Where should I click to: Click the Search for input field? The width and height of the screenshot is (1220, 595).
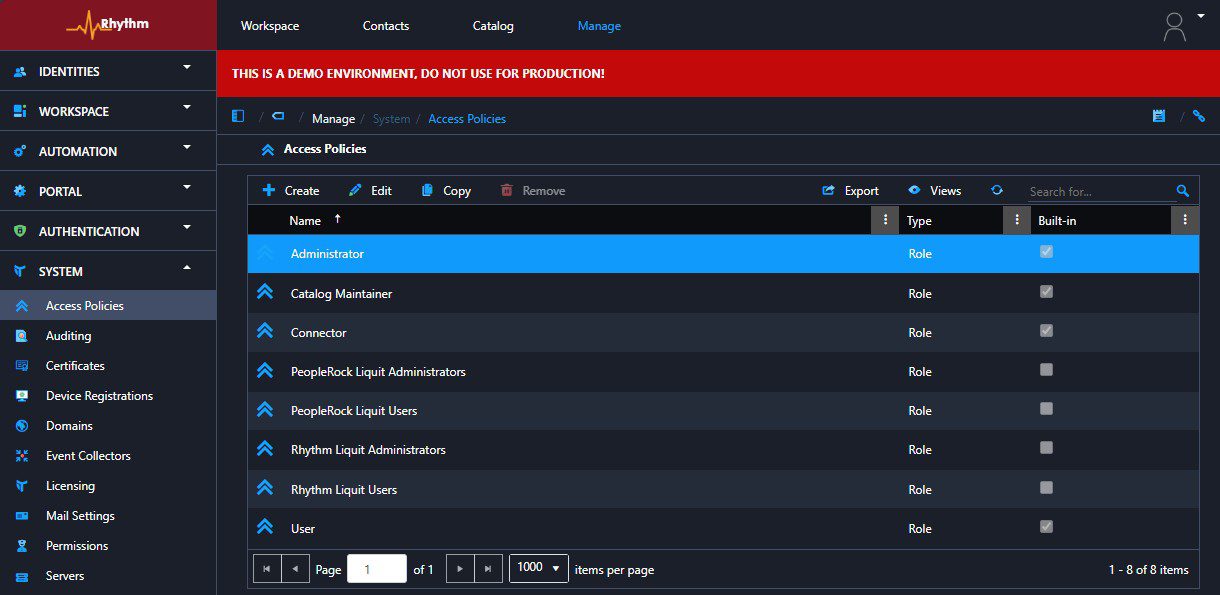point(1099,191)
